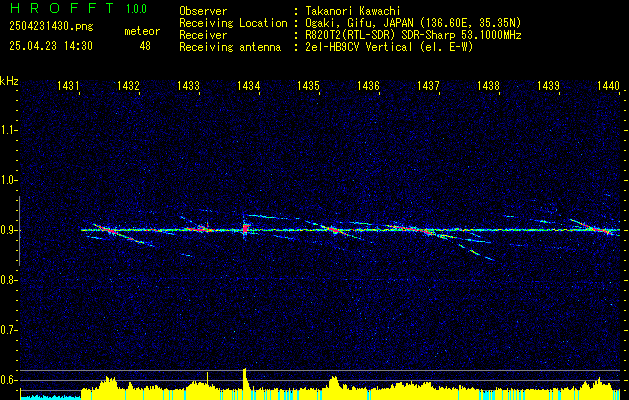The height and width of the screenshot is (400, 629).
Task: Click antenna value 2el-HB9CV Vertical
Action: [389, 47]
